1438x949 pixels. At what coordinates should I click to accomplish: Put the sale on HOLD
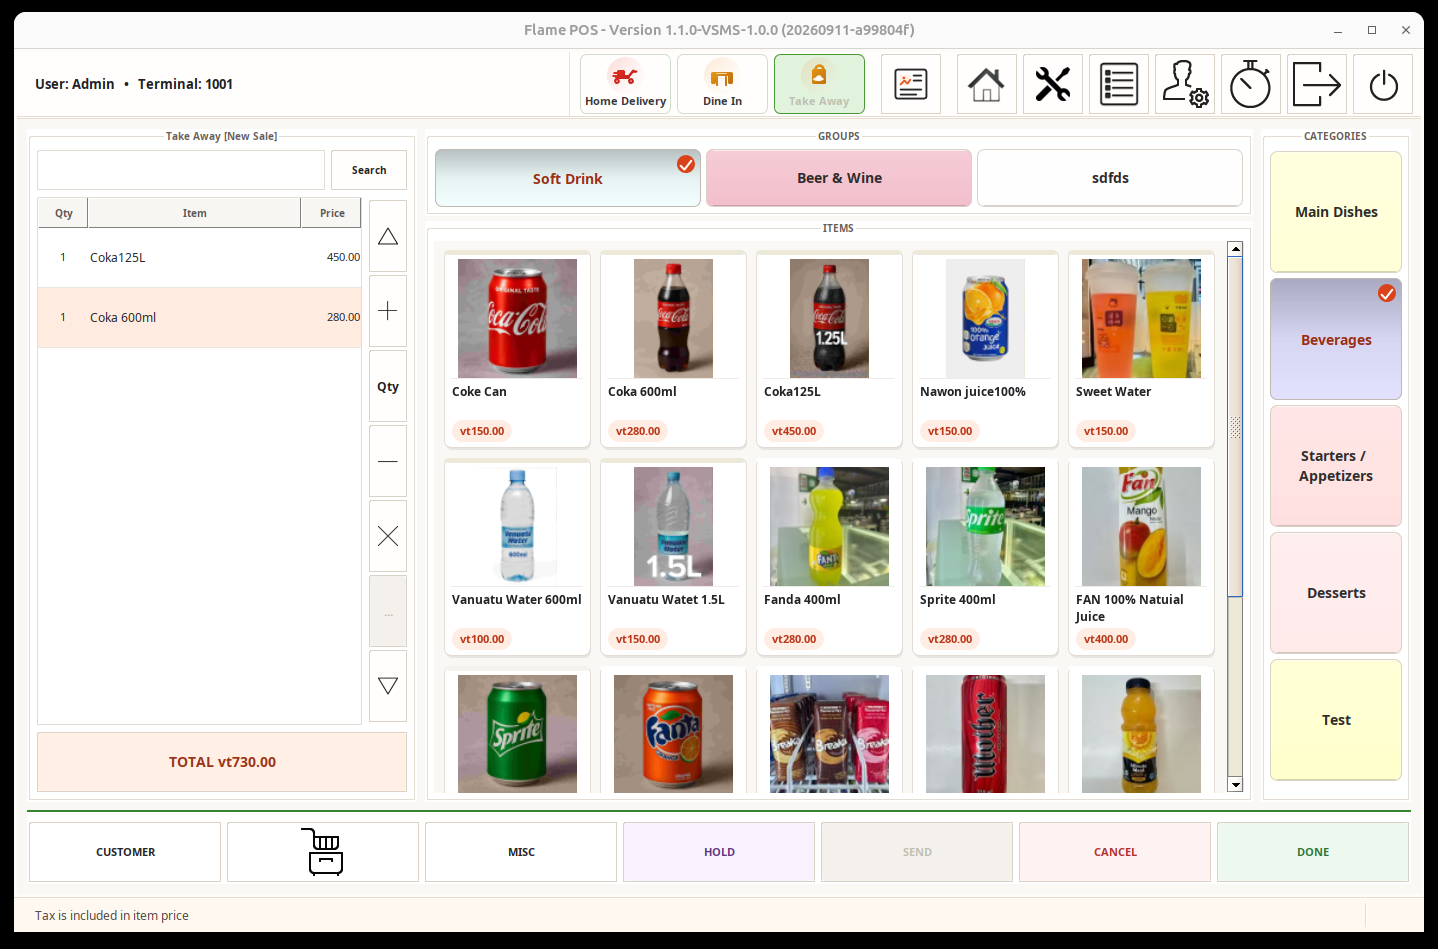pyautogui.click(x=719, y=852)
